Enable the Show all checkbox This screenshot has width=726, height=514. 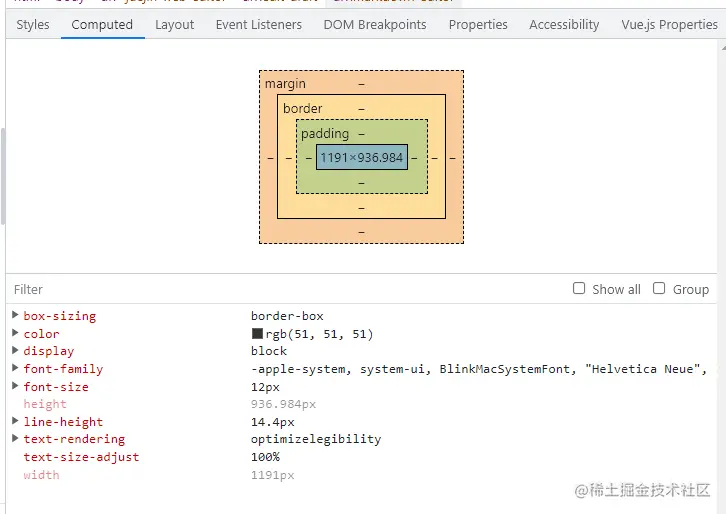point(579,288)
